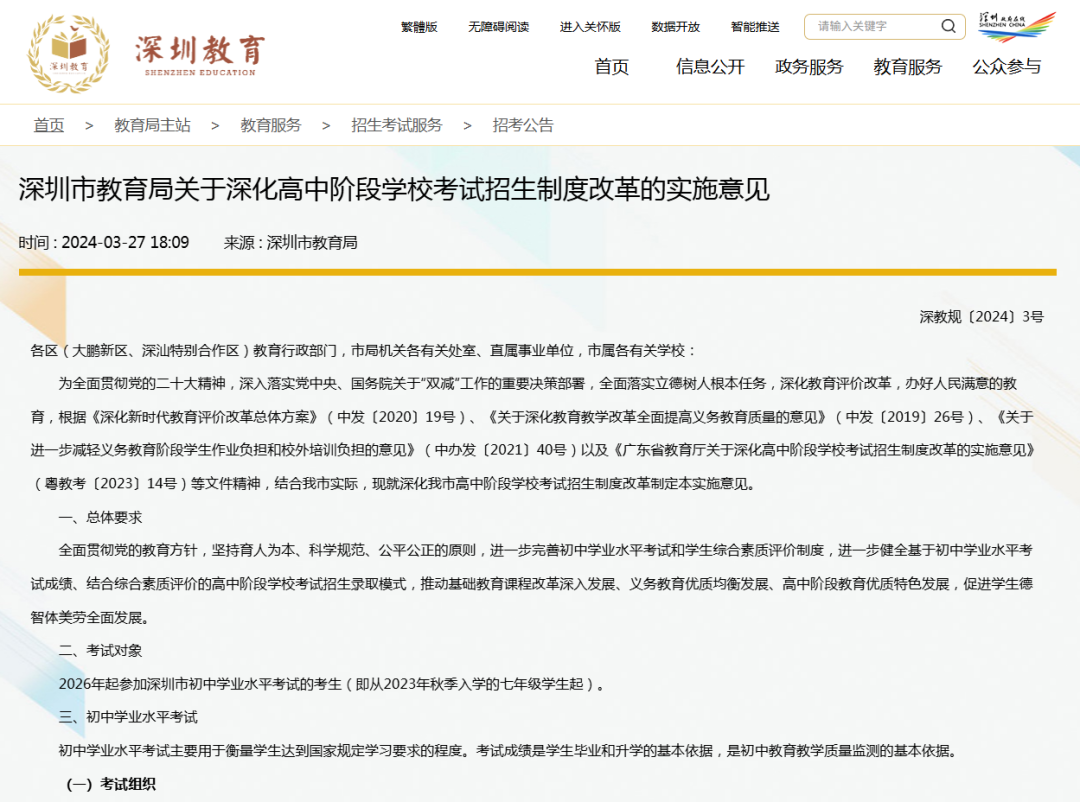This screenshot has height=802, width=1080.
Task: Click 教育服务 breadcrumb link
Action: (271, 125)
